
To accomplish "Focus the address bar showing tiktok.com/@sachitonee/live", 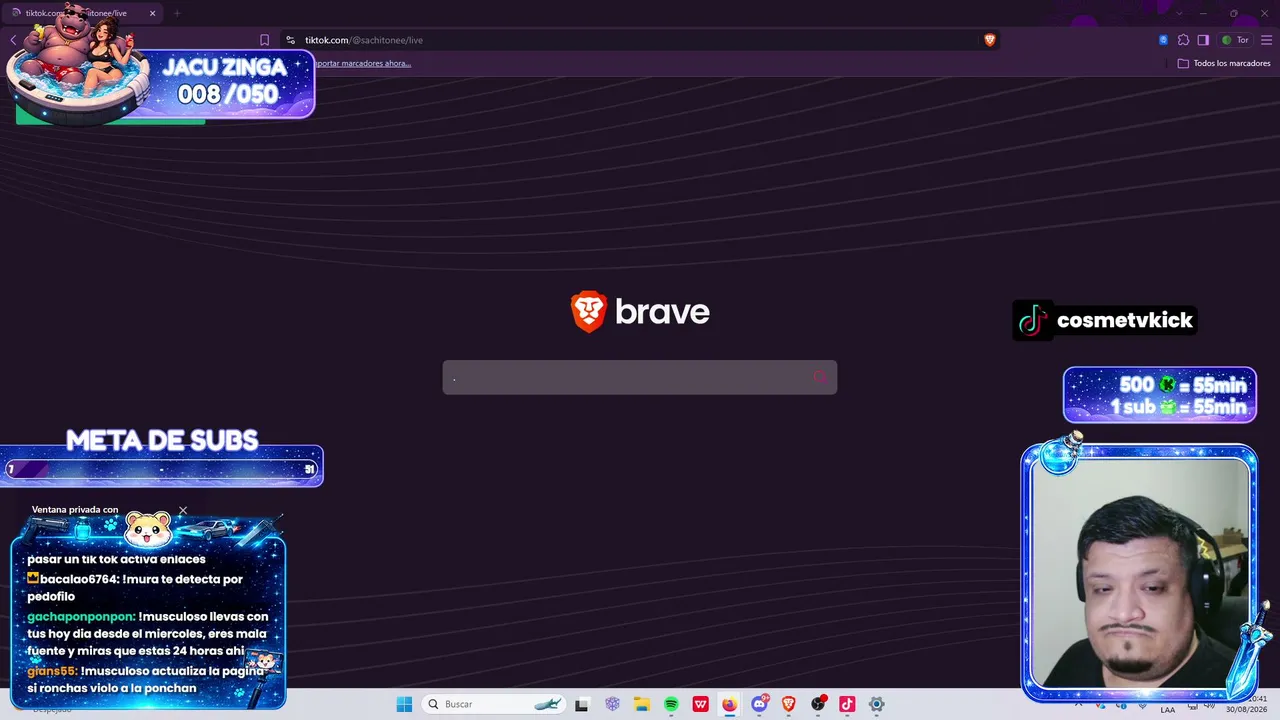I will (x=640, y=40).
